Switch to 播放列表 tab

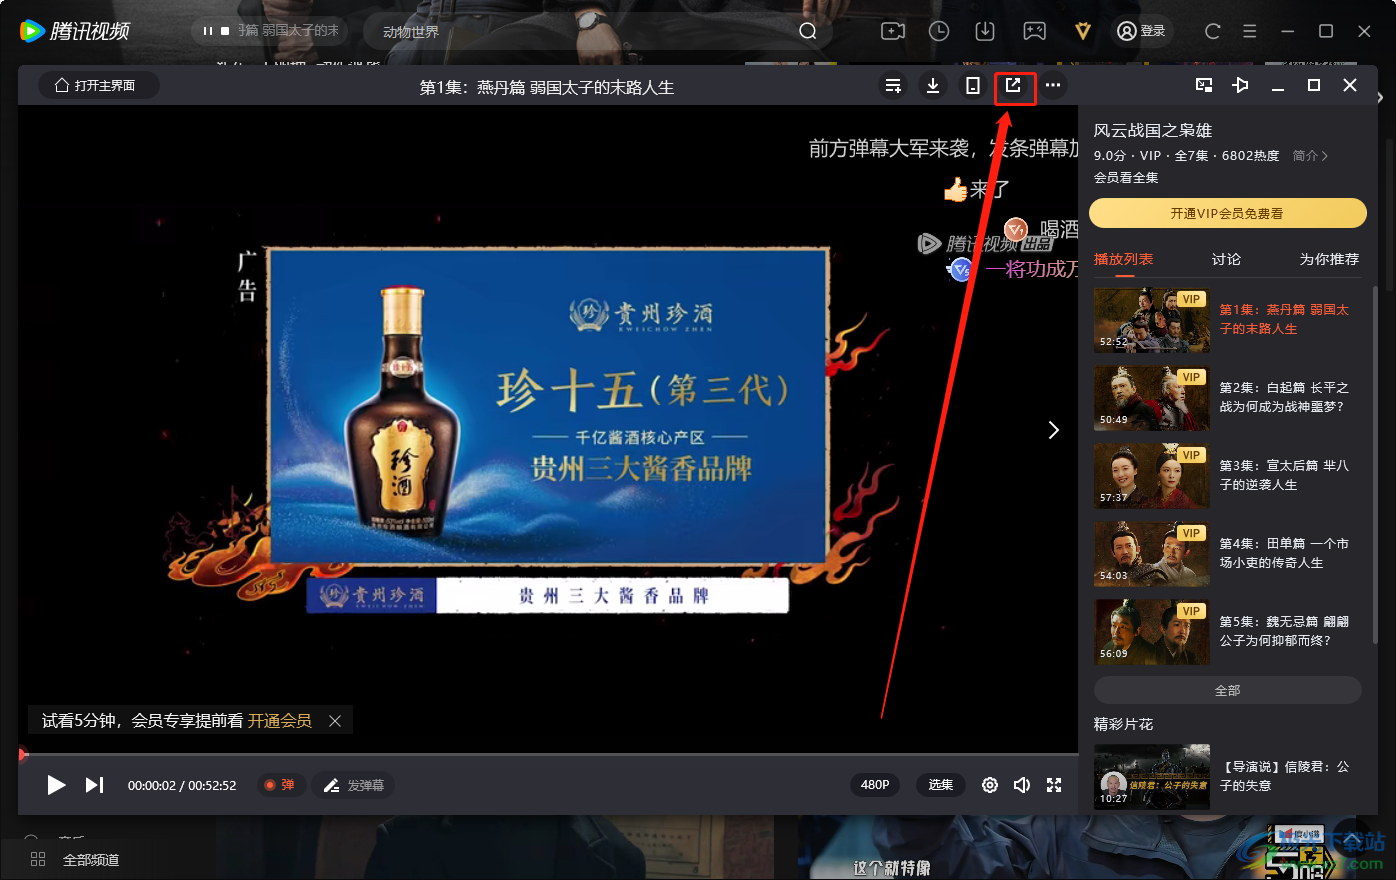1123,259
